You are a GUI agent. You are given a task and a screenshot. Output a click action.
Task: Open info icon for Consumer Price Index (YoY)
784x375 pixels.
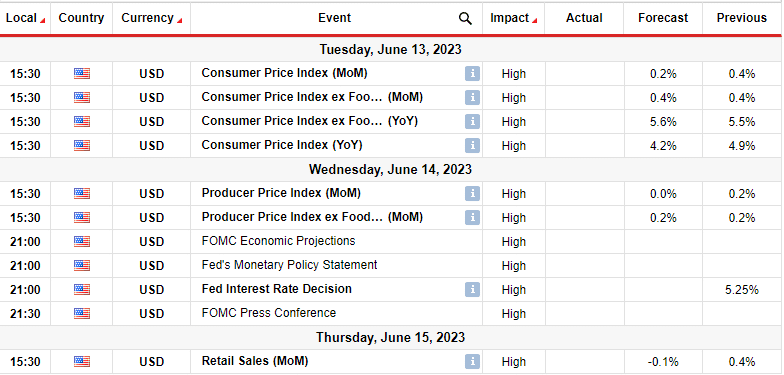click(x=472, y=146)
